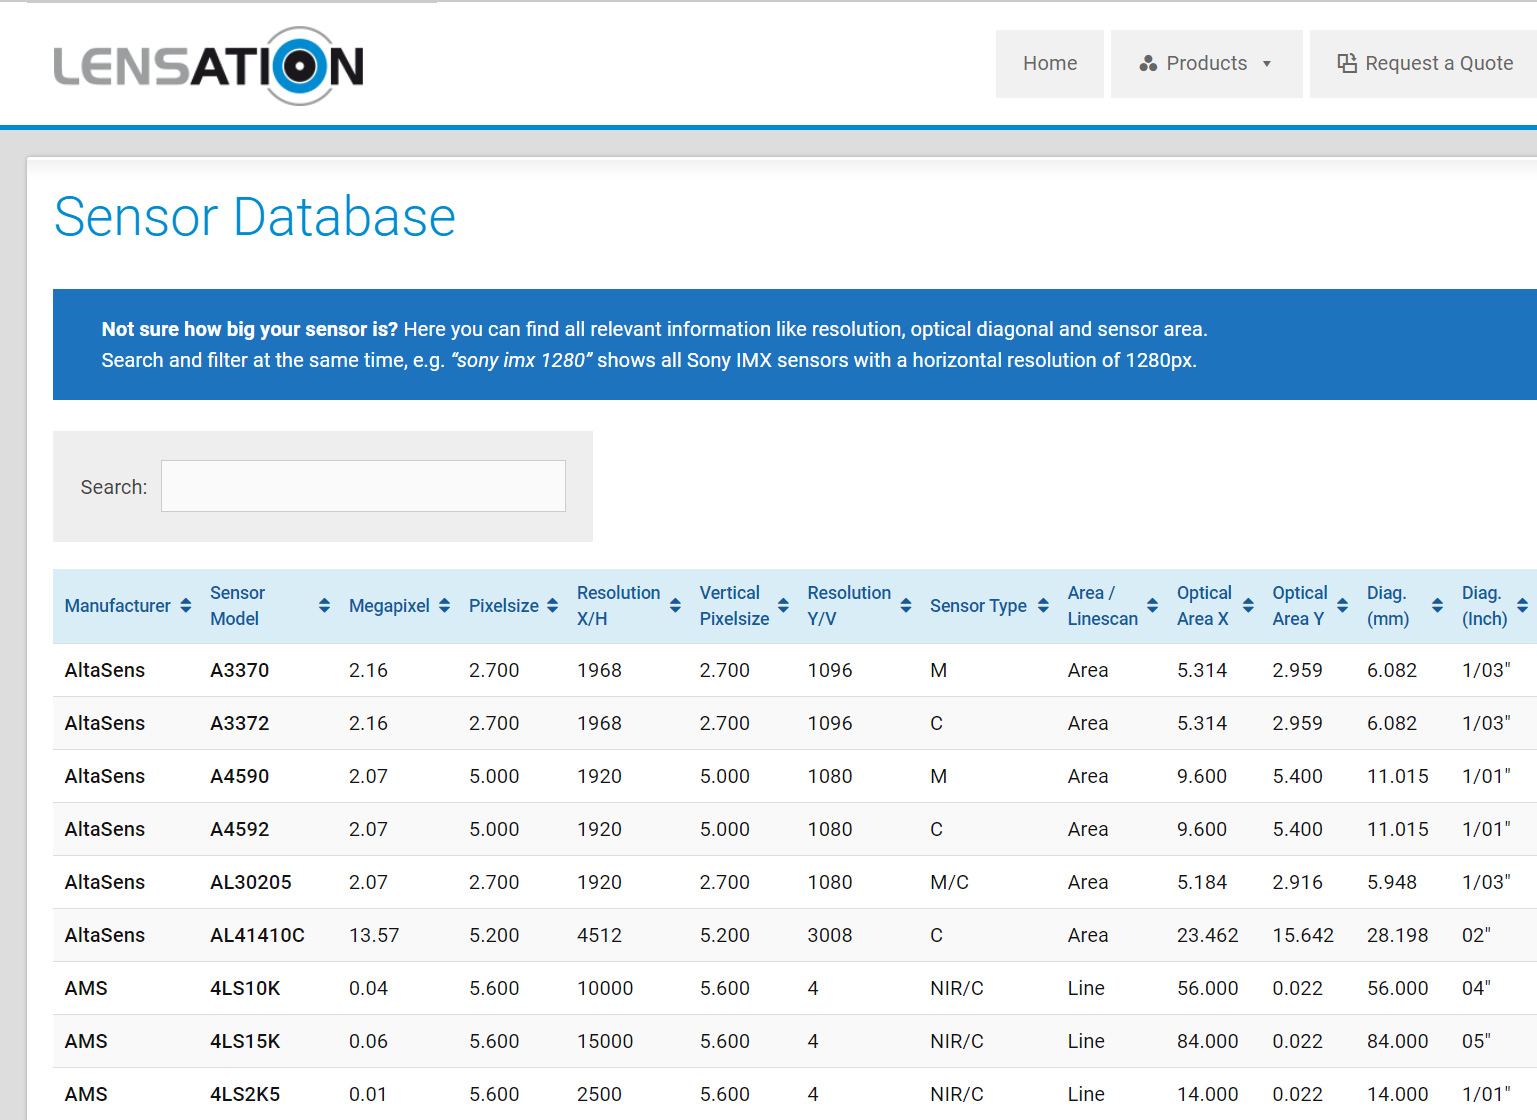Sort by Optical Area X arrows
Viewport: 1537px width, 1120px height.
[x=1248, y=606]
